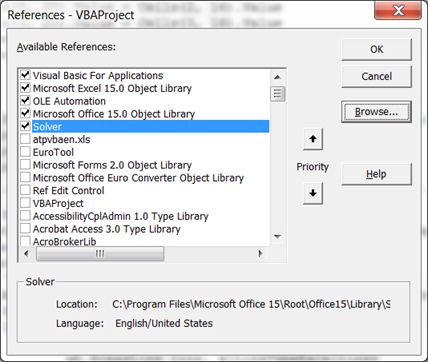Select OLE Automation row text

coord(69,101)
